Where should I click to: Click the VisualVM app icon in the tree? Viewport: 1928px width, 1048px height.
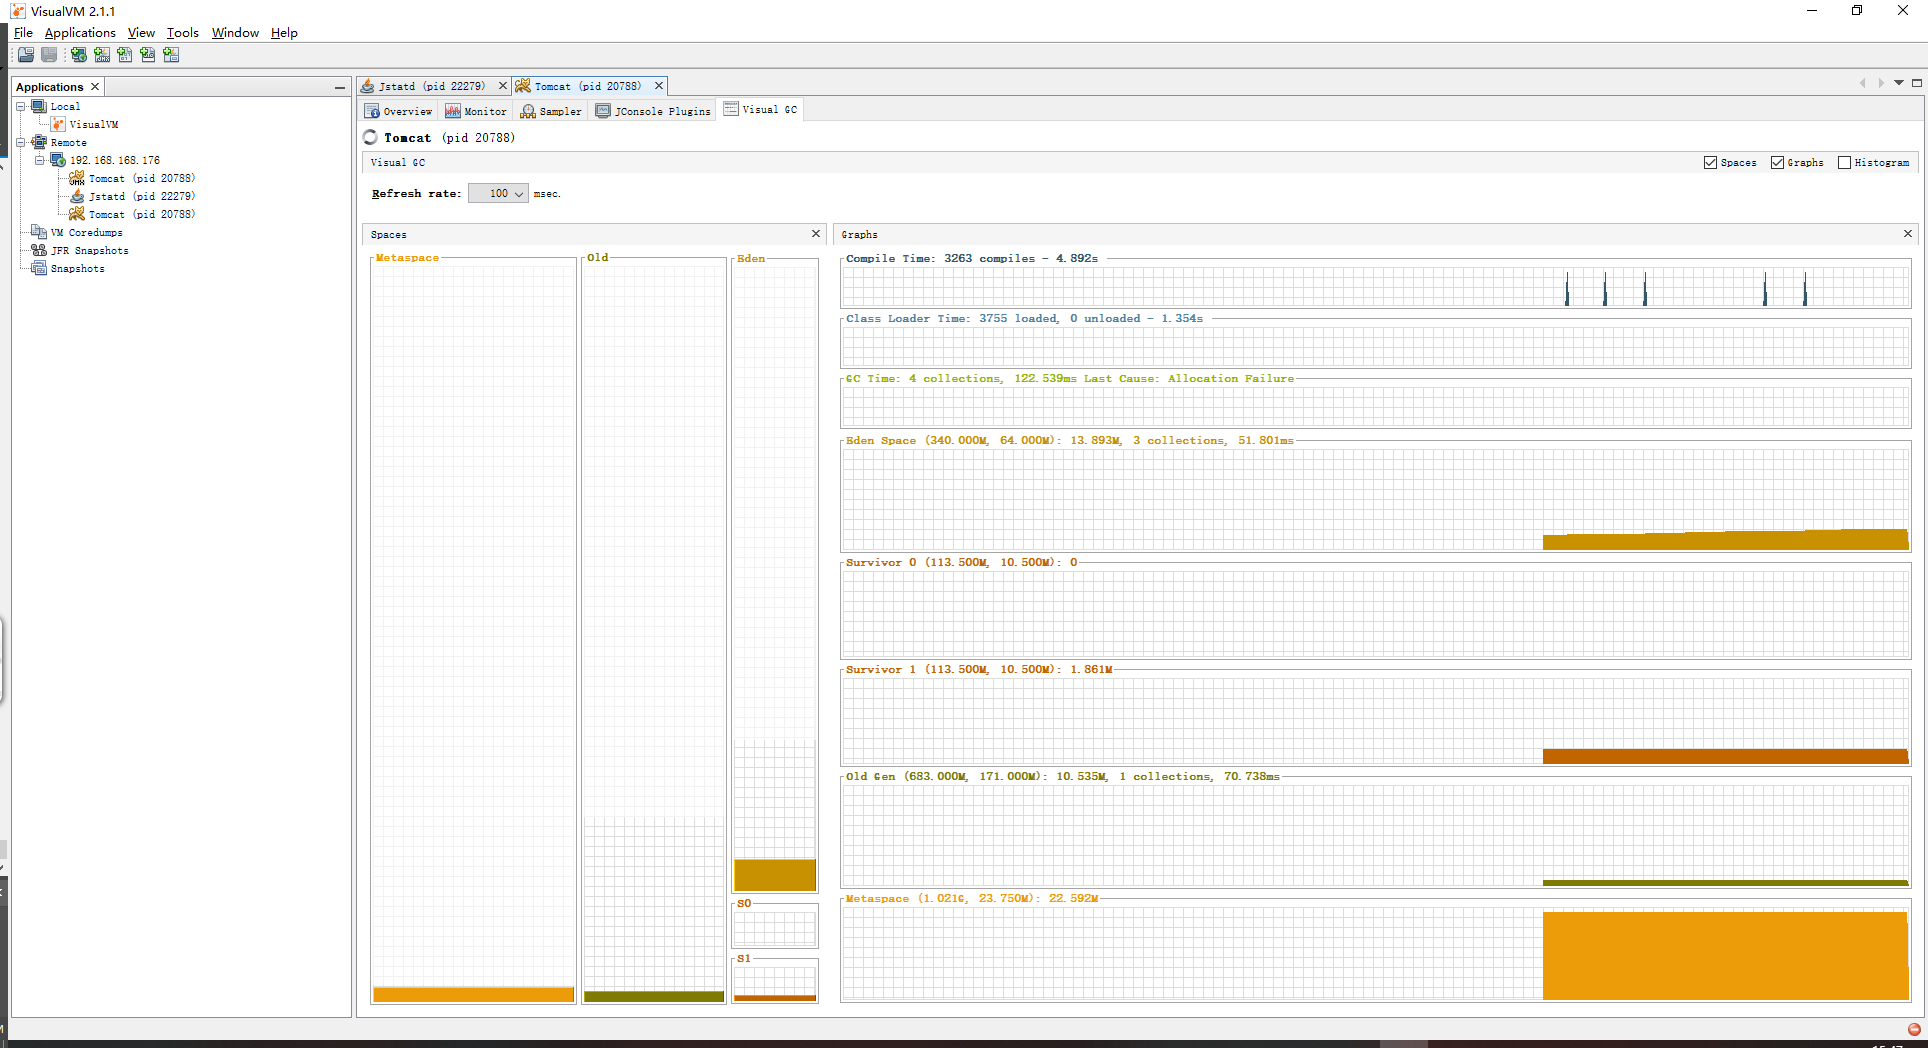pos(58,124)
